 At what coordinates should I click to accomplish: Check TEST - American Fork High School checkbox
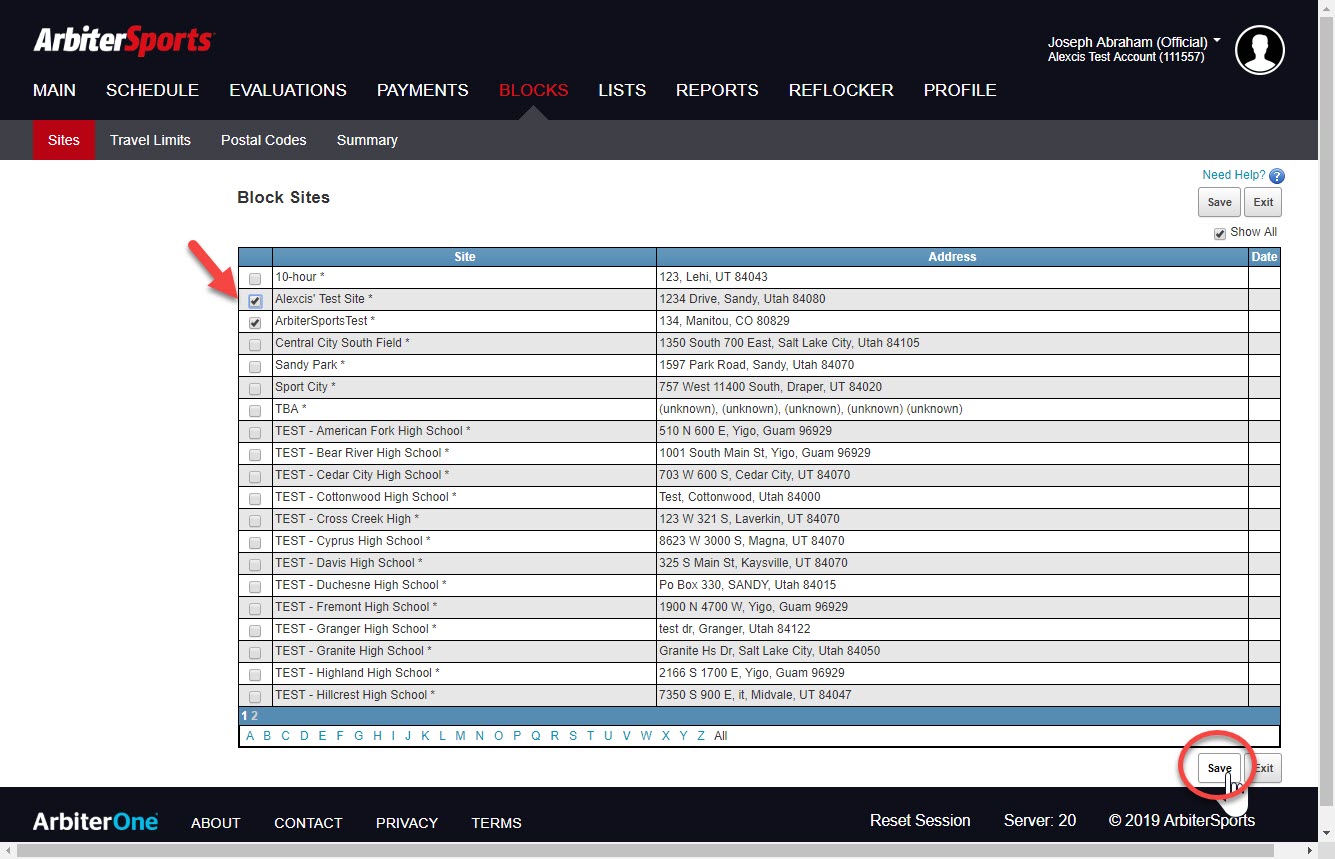[255, 433]
